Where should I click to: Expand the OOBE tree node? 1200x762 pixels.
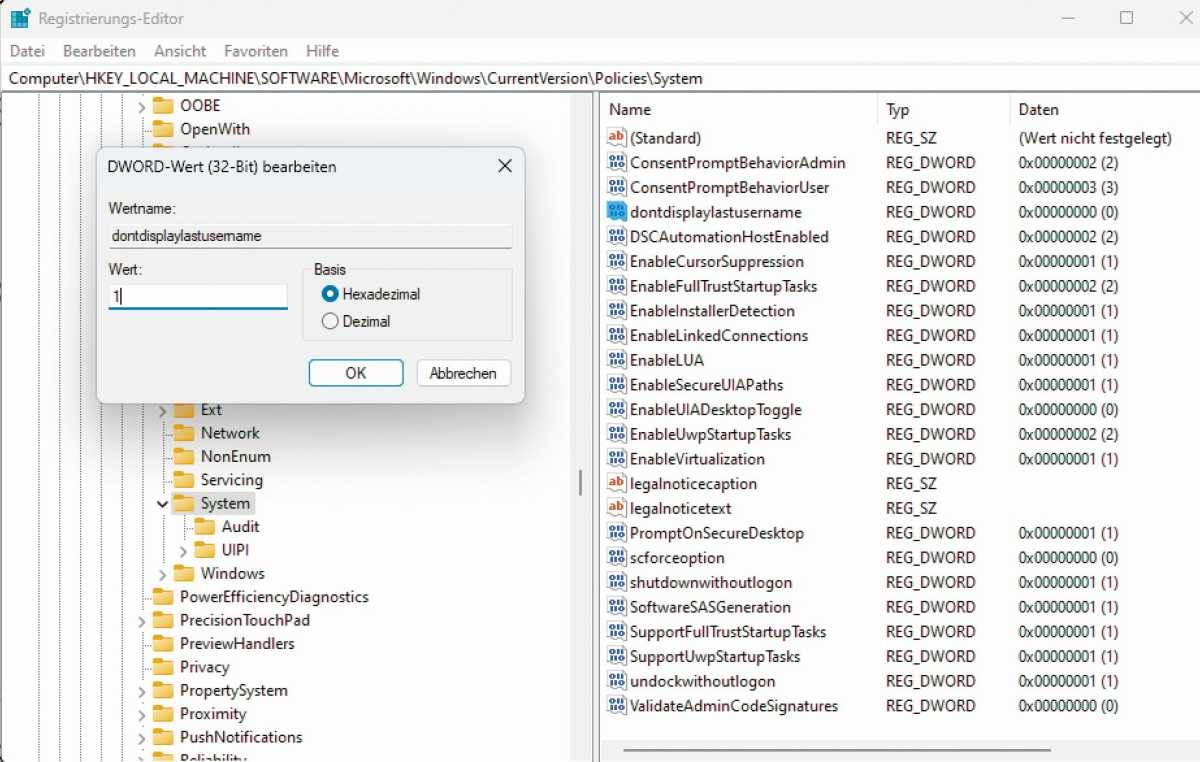[x=141, y=106]
